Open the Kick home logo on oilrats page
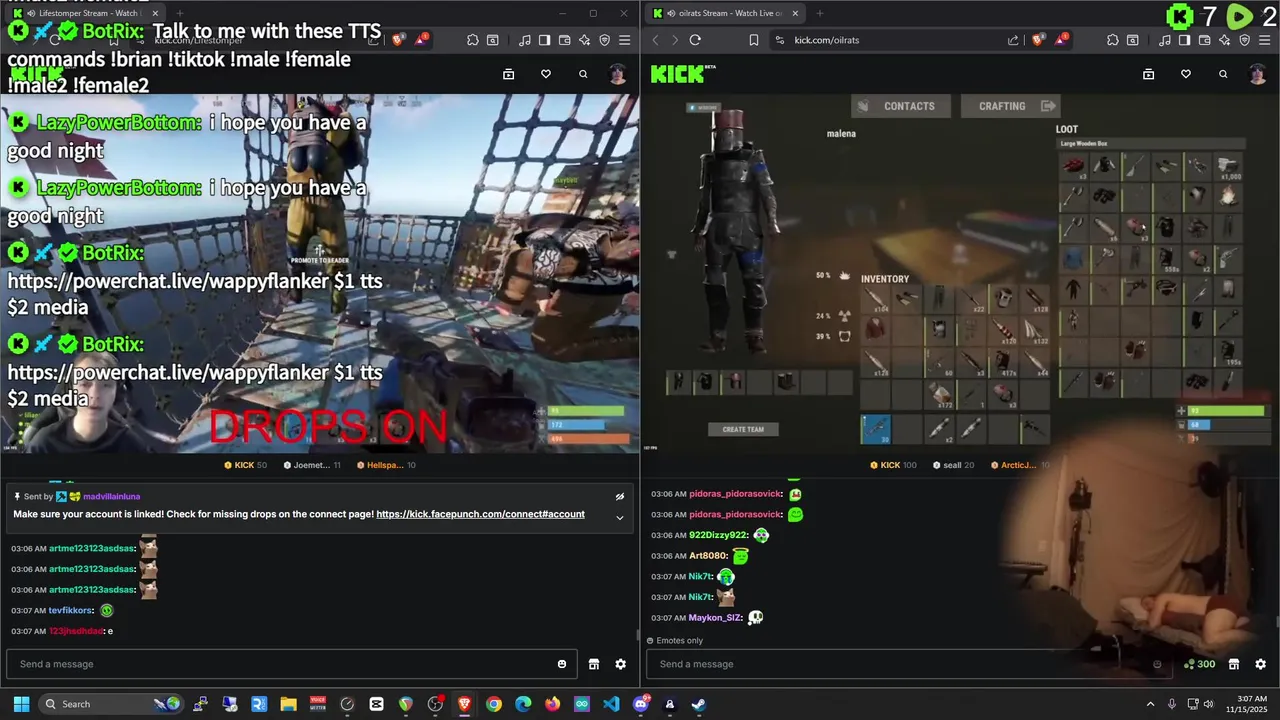The width and height of the screenshot is (1280, 720). [683, 74]
